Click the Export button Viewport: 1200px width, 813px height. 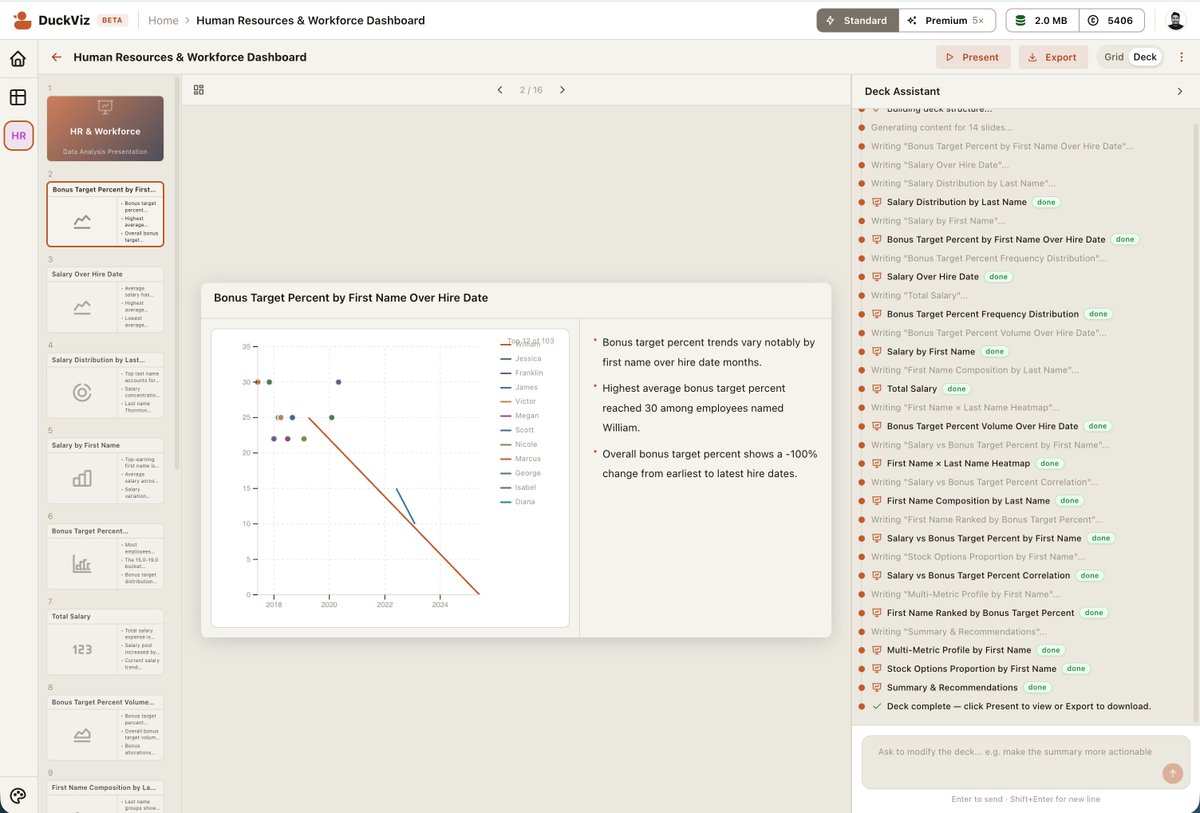point(1053,57)
